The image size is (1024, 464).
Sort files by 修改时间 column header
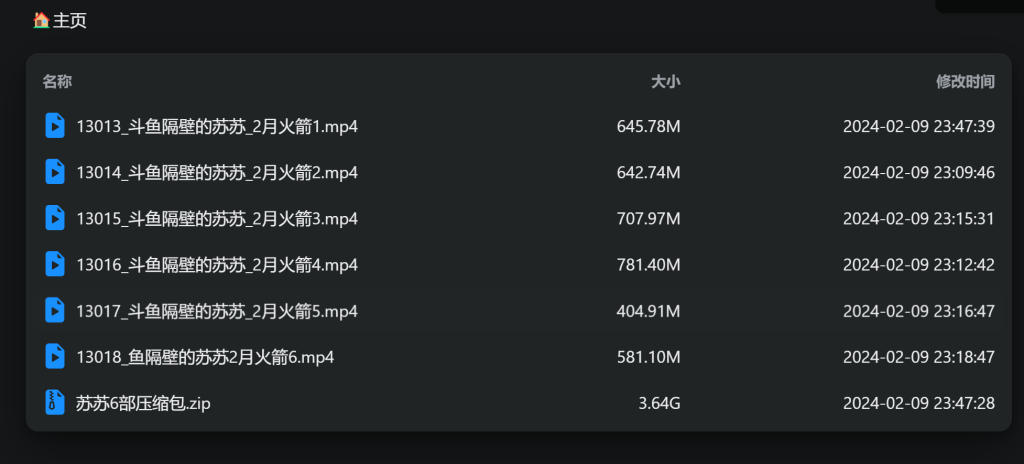click(x=965, y=82)
